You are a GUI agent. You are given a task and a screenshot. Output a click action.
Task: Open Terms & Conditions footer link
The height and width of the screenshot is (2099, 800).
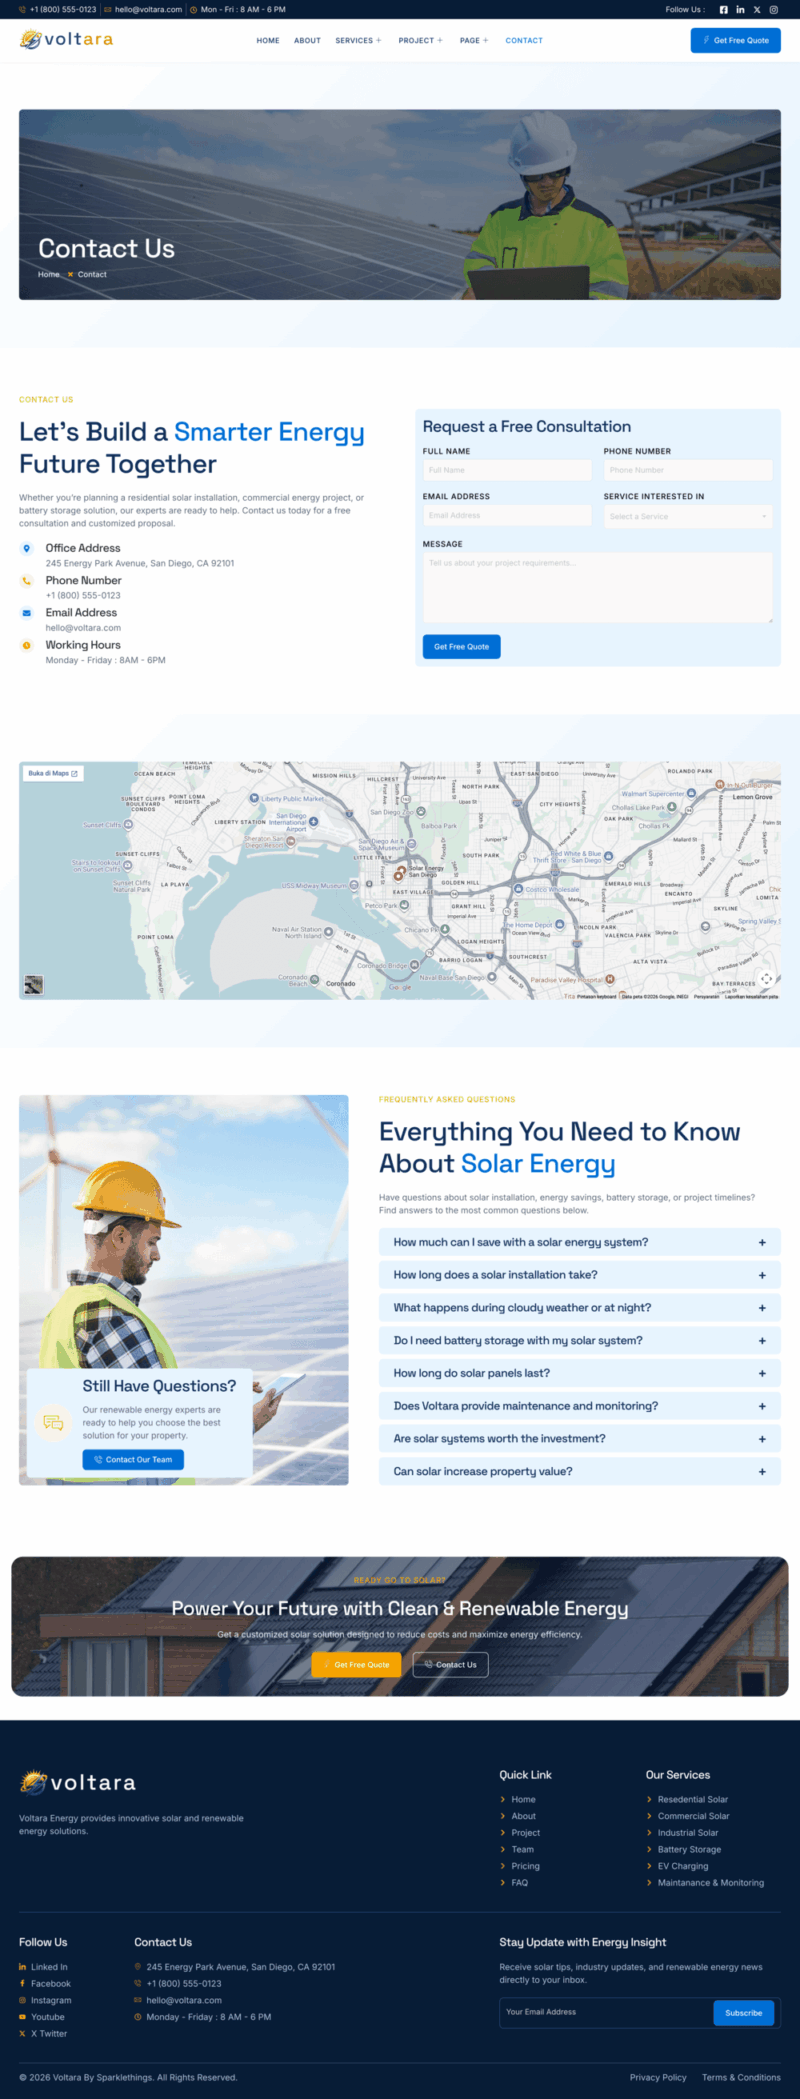[x=741, y=2077]
